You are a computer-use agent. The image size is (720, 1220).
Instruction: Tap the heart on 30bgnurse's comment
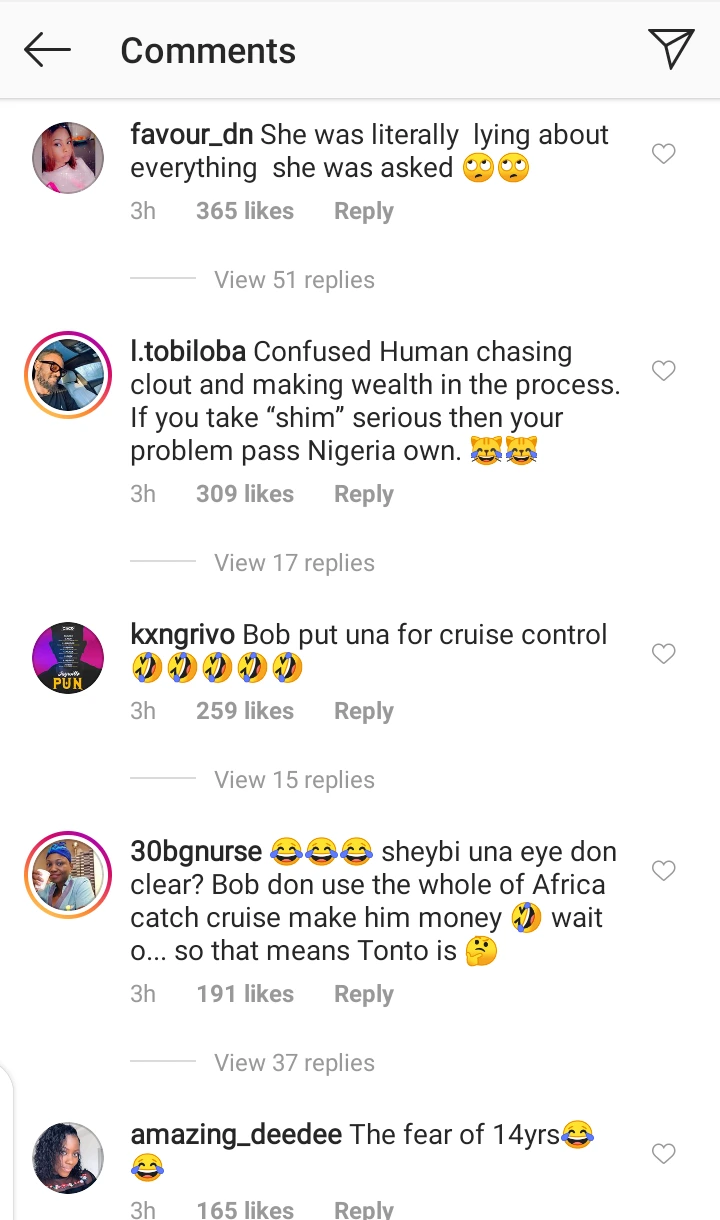pos(663,871)
